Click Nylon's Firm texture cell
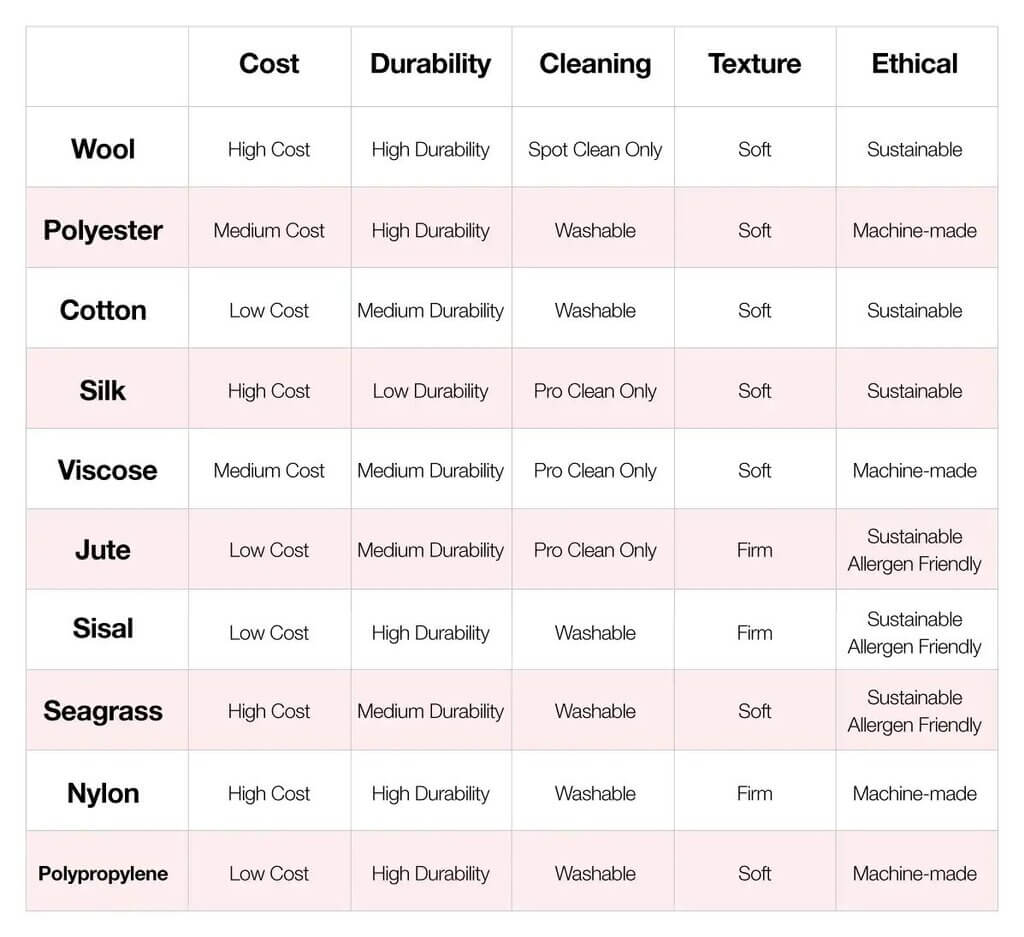1024x937 pixels. (754, 793)
